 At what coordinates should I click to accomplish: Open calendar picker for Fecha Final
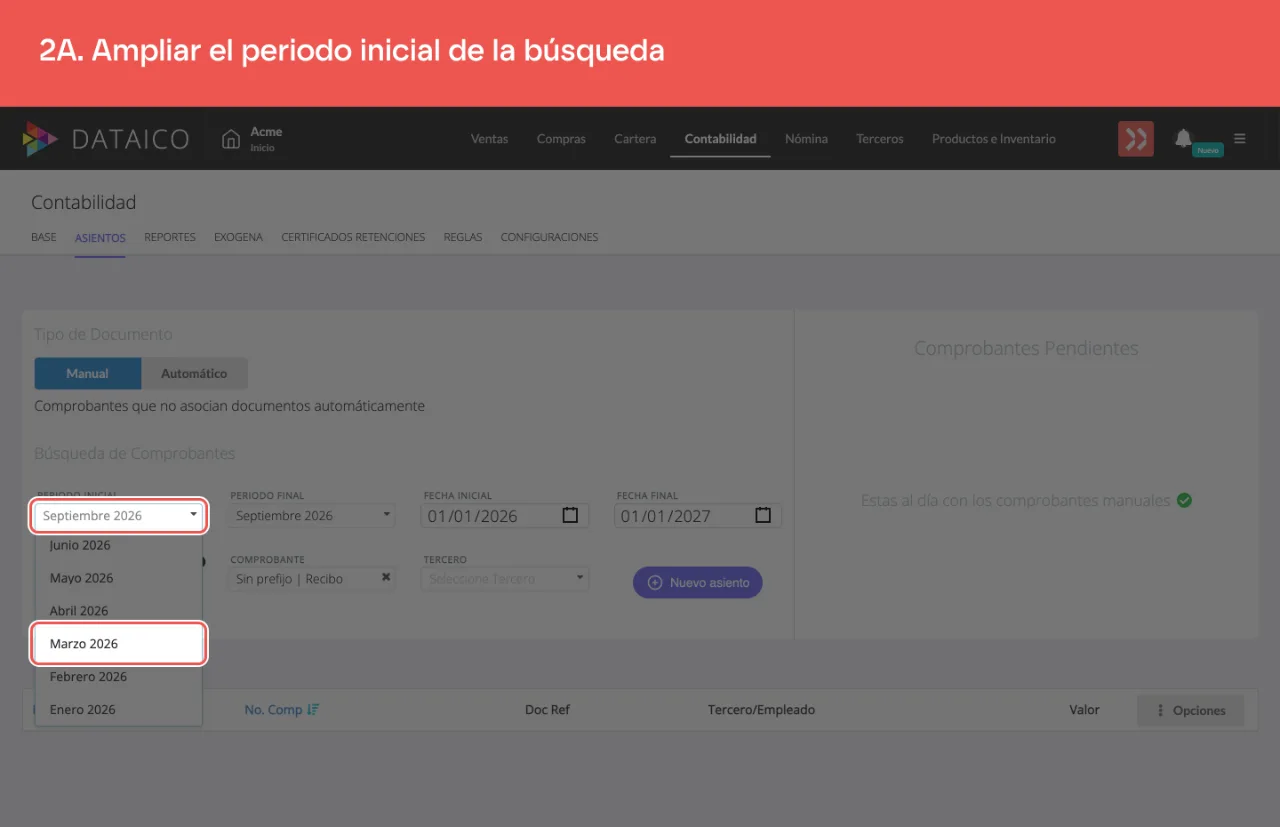763,516
